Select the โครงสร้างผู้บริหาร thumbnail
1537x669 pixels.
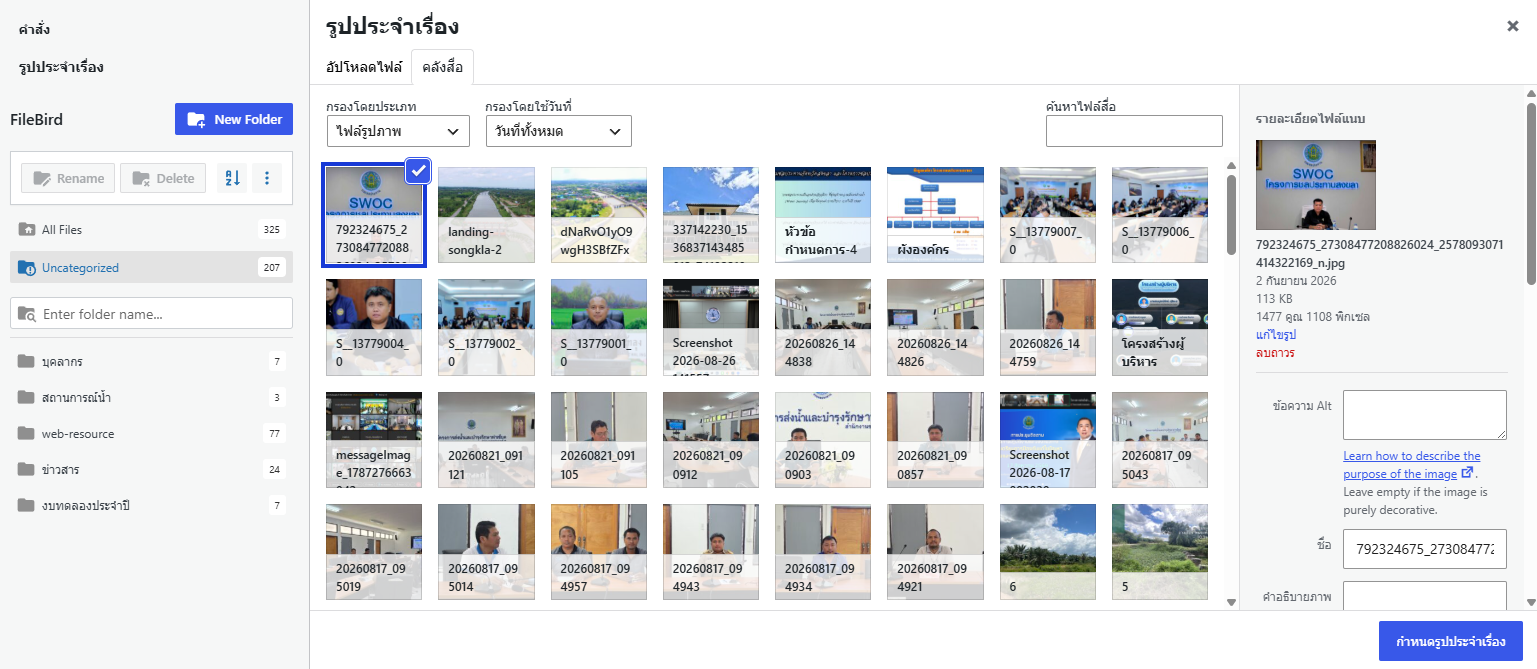[1160, 327]
